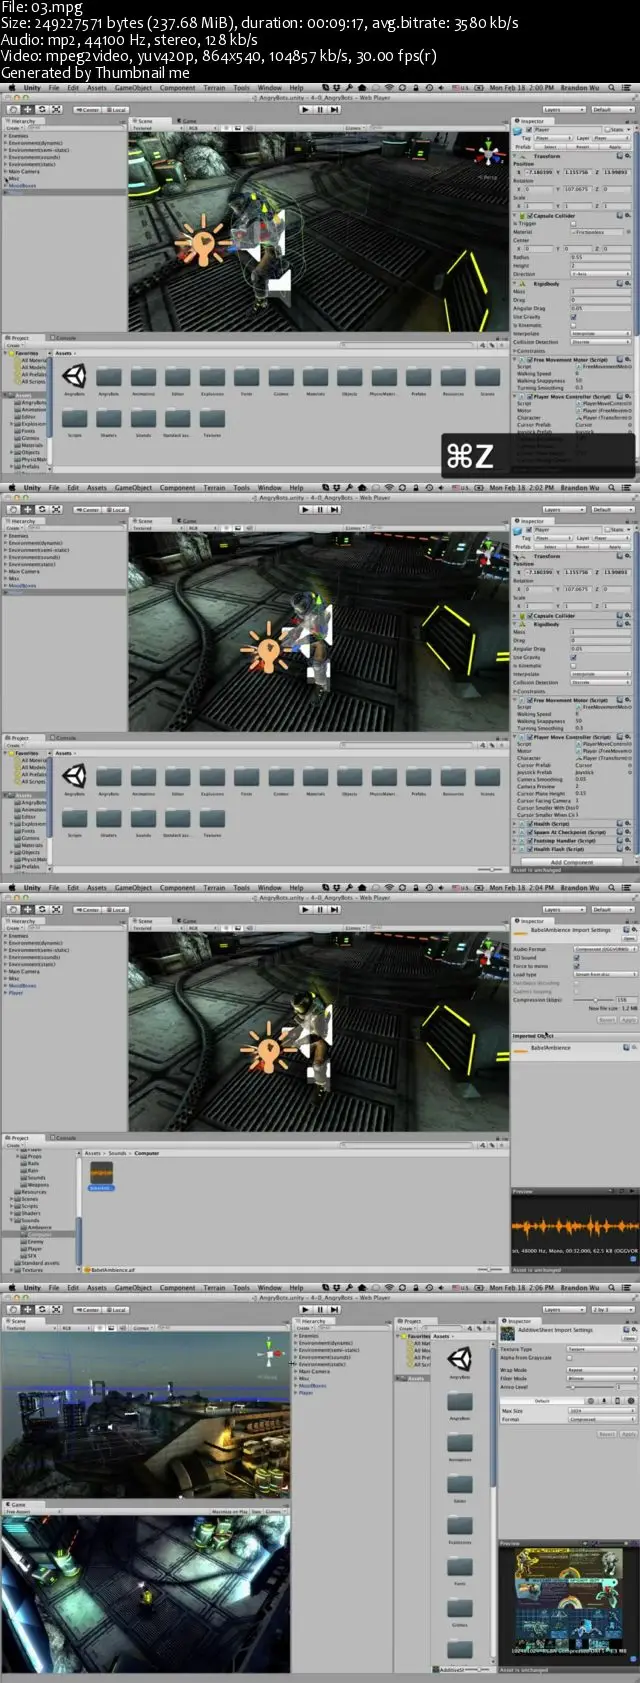The image size is (640, 1683).
Task: Open the Filter Mode dropdown
Action: pyautogui.click(x=601, y=1378)
